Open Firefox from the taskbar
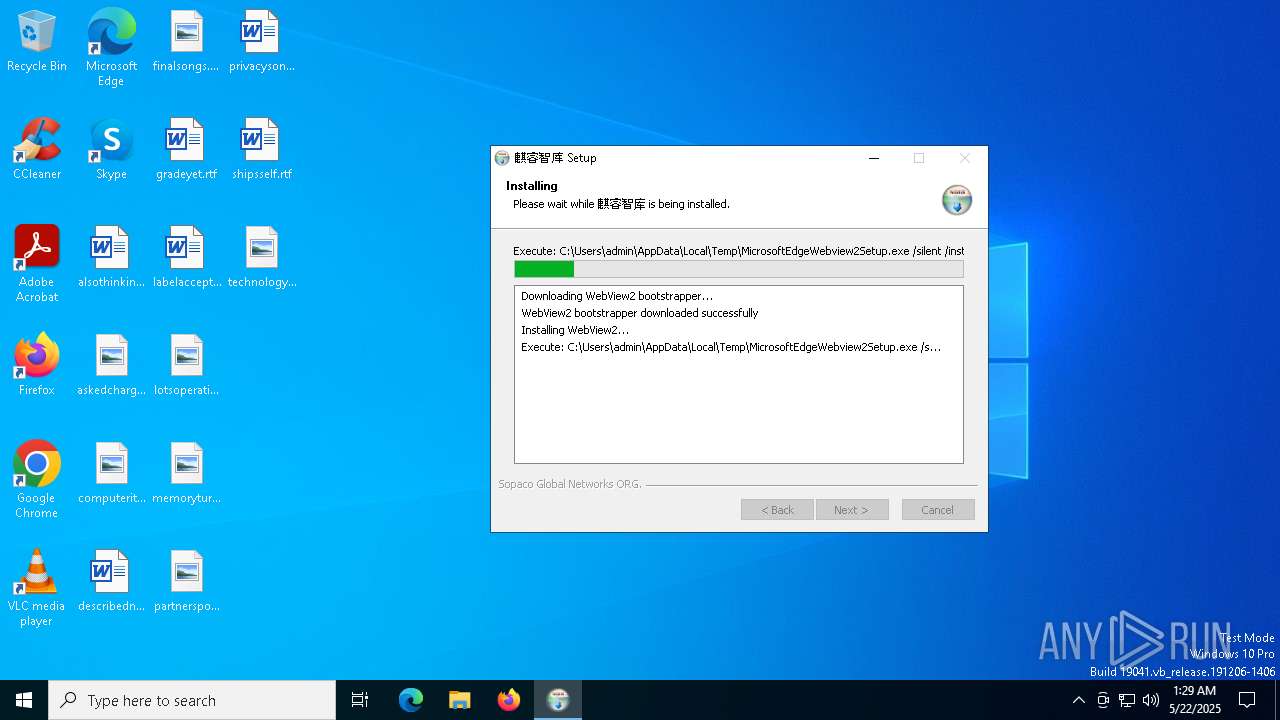The height and width of the screenshot is (720, 1280). point(509,700)
